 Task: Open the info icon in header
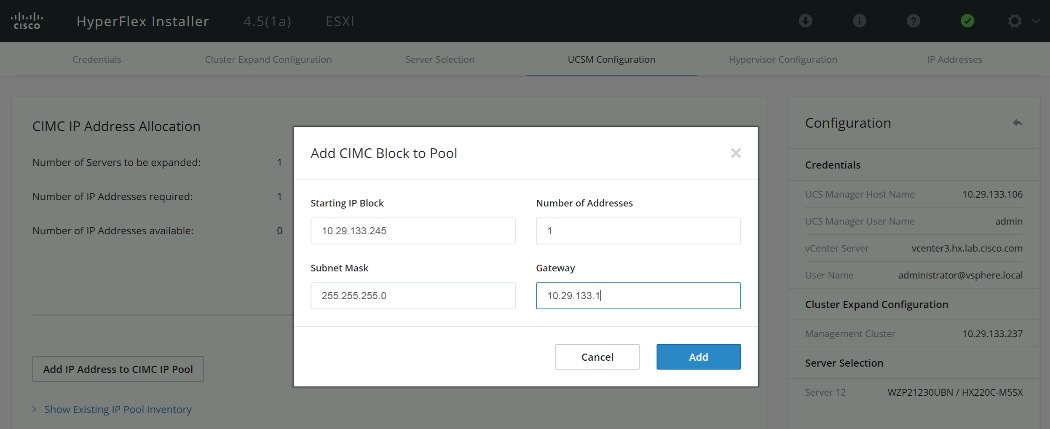[859, 21]
